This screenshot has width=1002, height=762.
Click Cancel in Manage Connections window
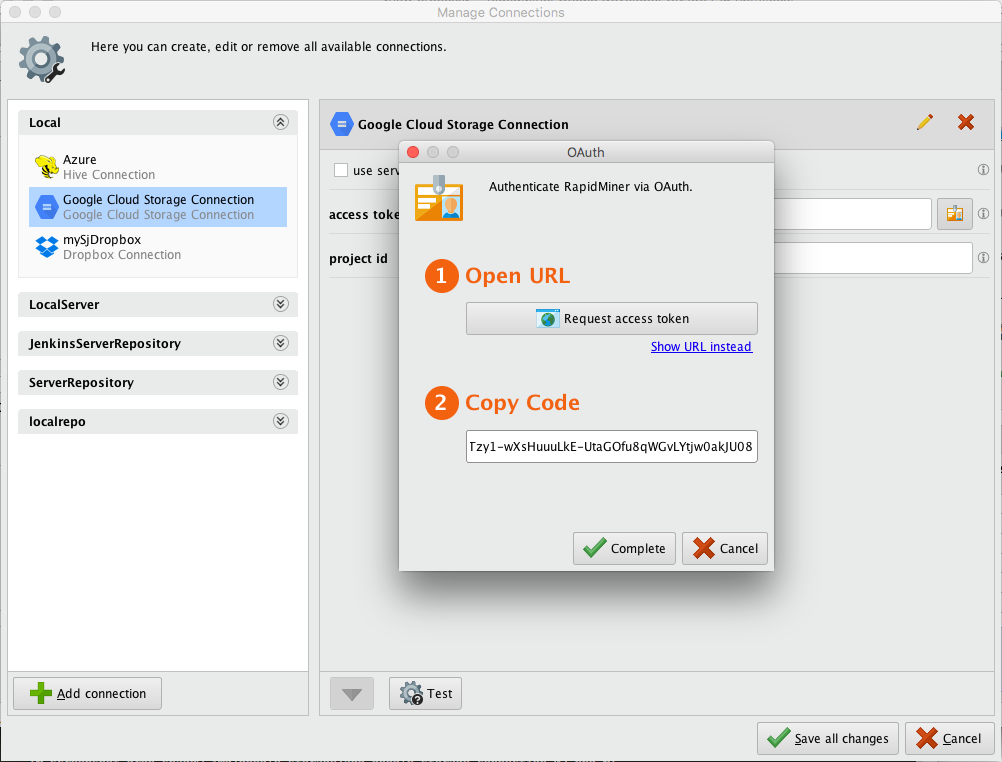(x=950, y=738)
